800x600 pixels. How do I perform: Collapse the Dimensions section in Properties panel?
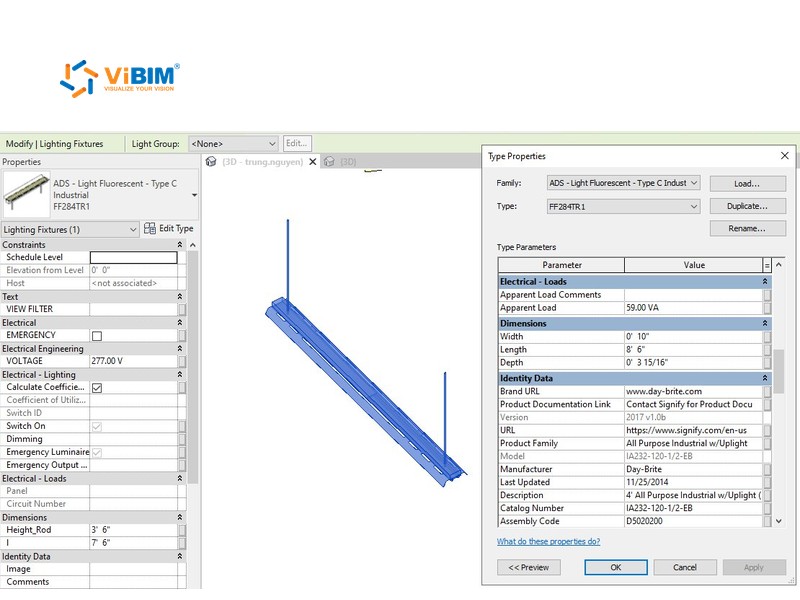(x=180, y=517)
